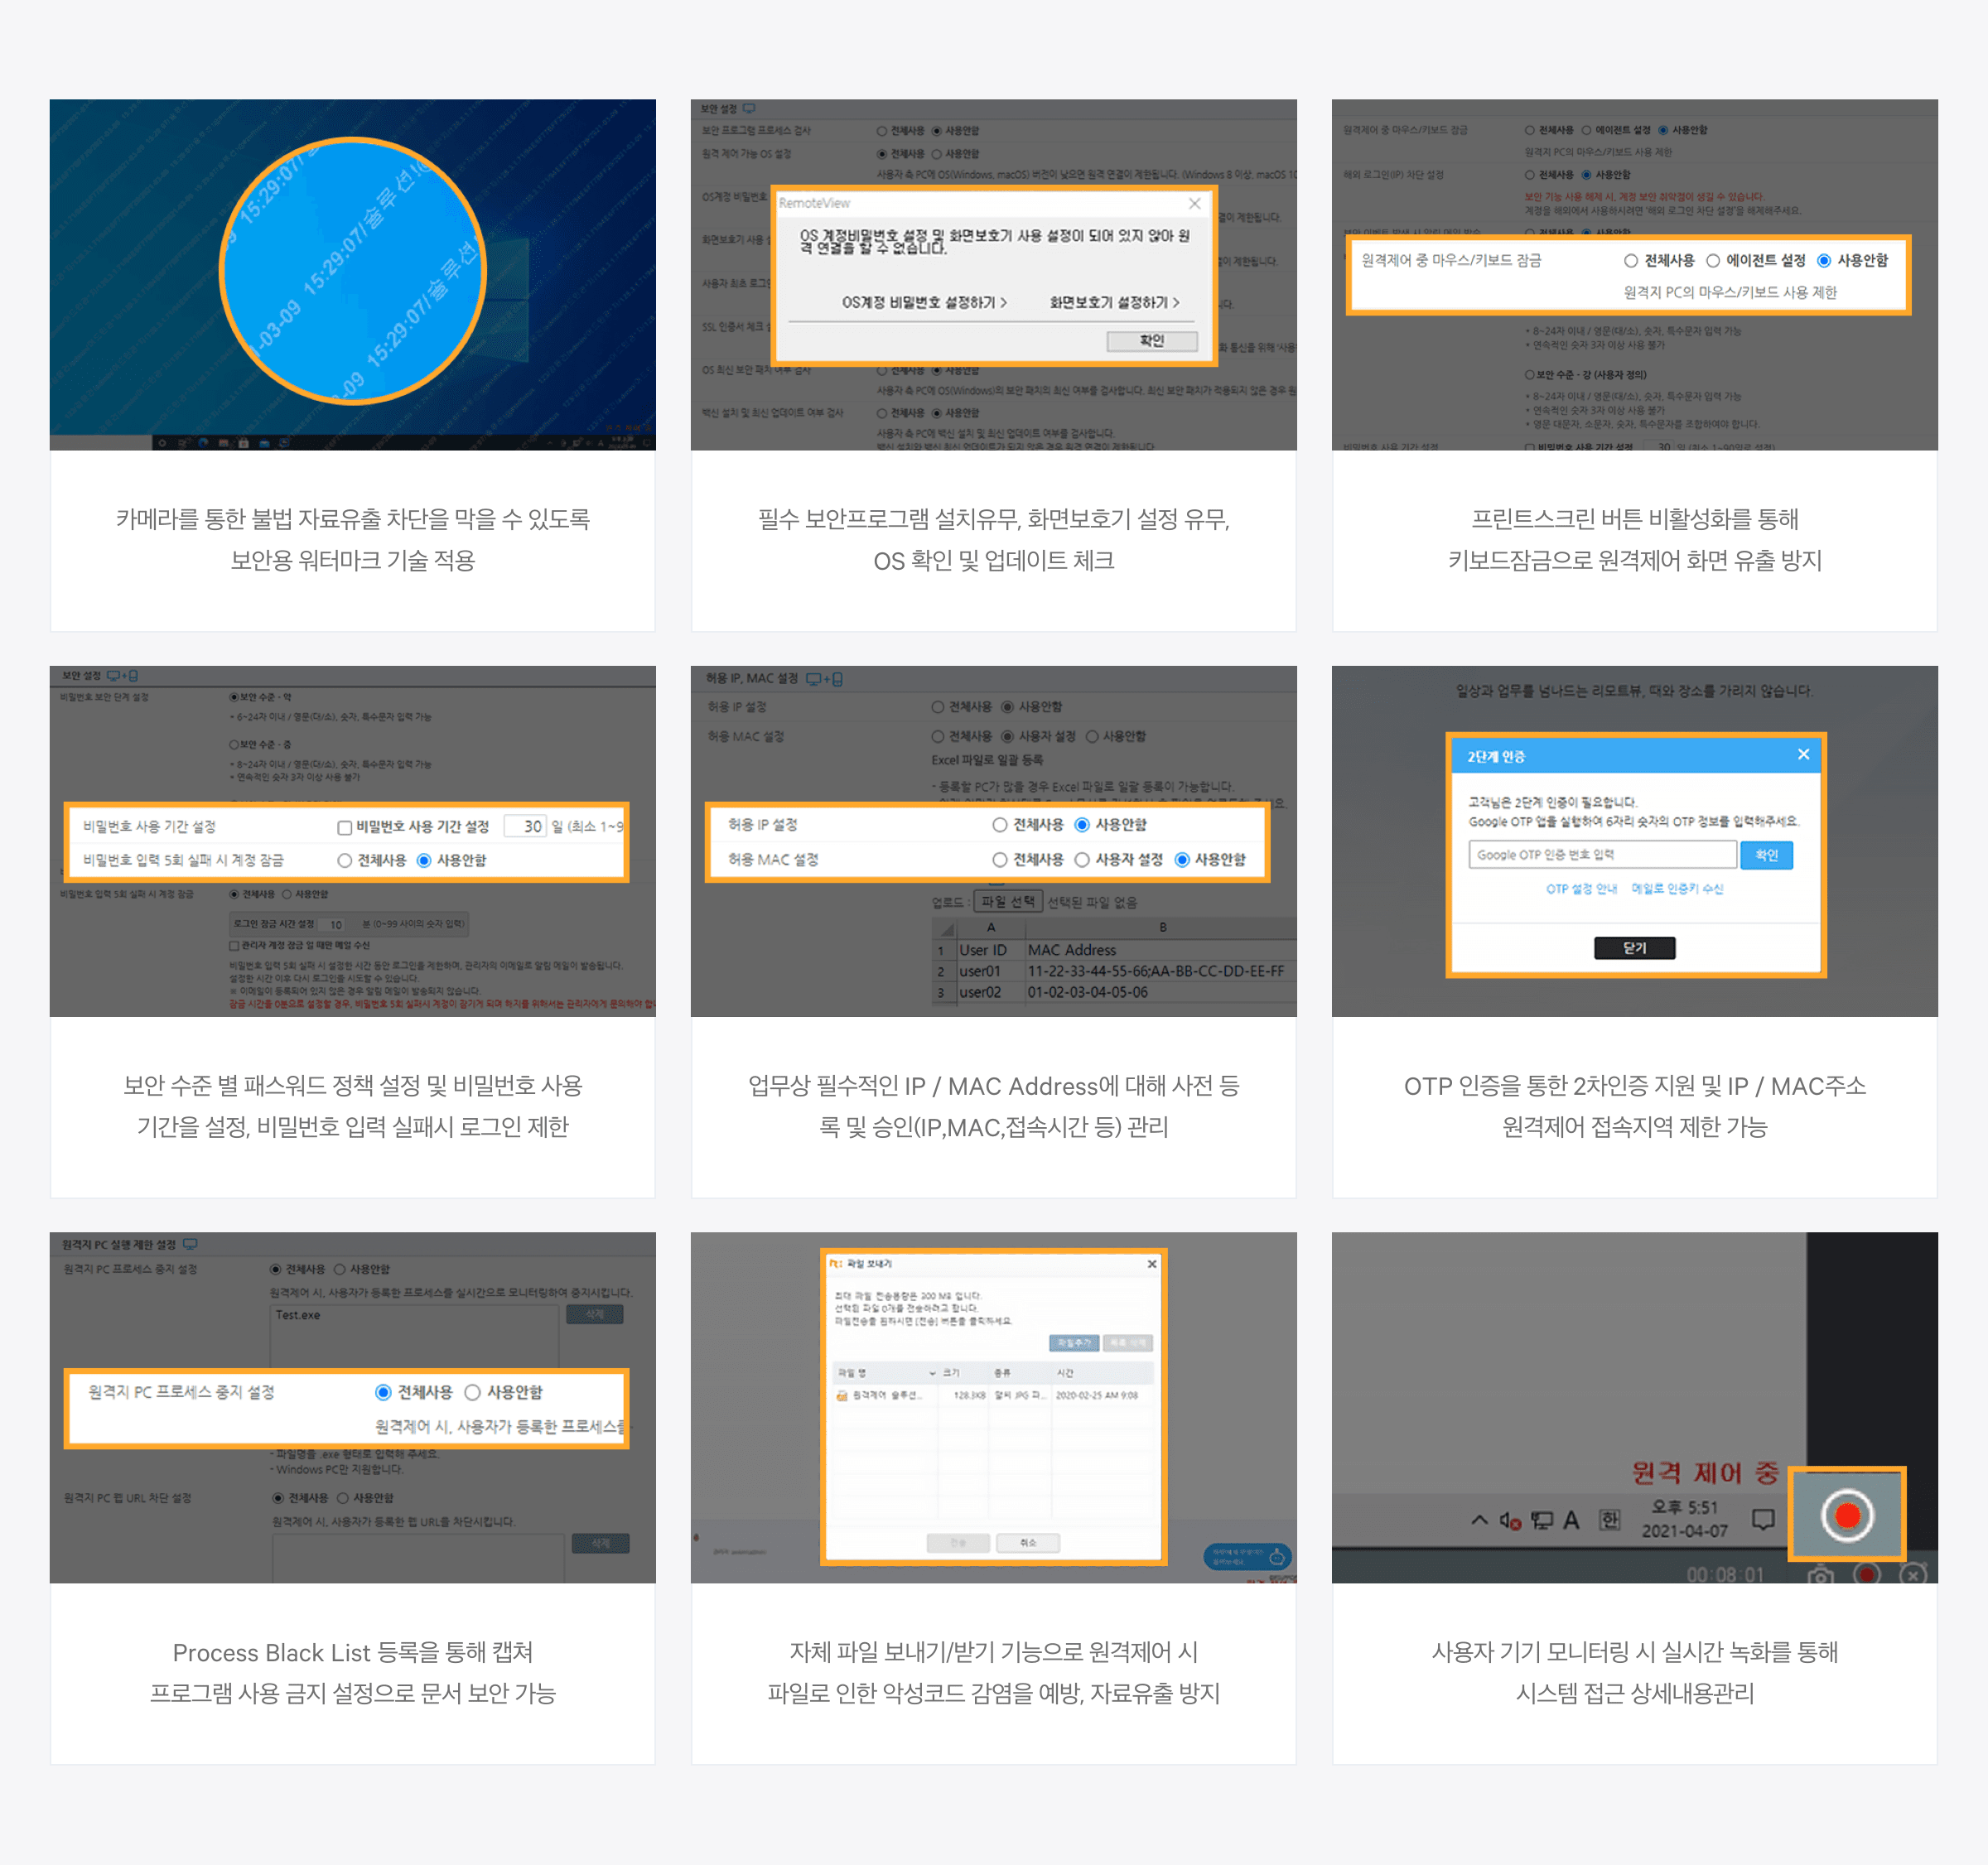
Task: Select 사용자 설정 for 허용 MAC 설정
Action: click(x=1082, y=860)
